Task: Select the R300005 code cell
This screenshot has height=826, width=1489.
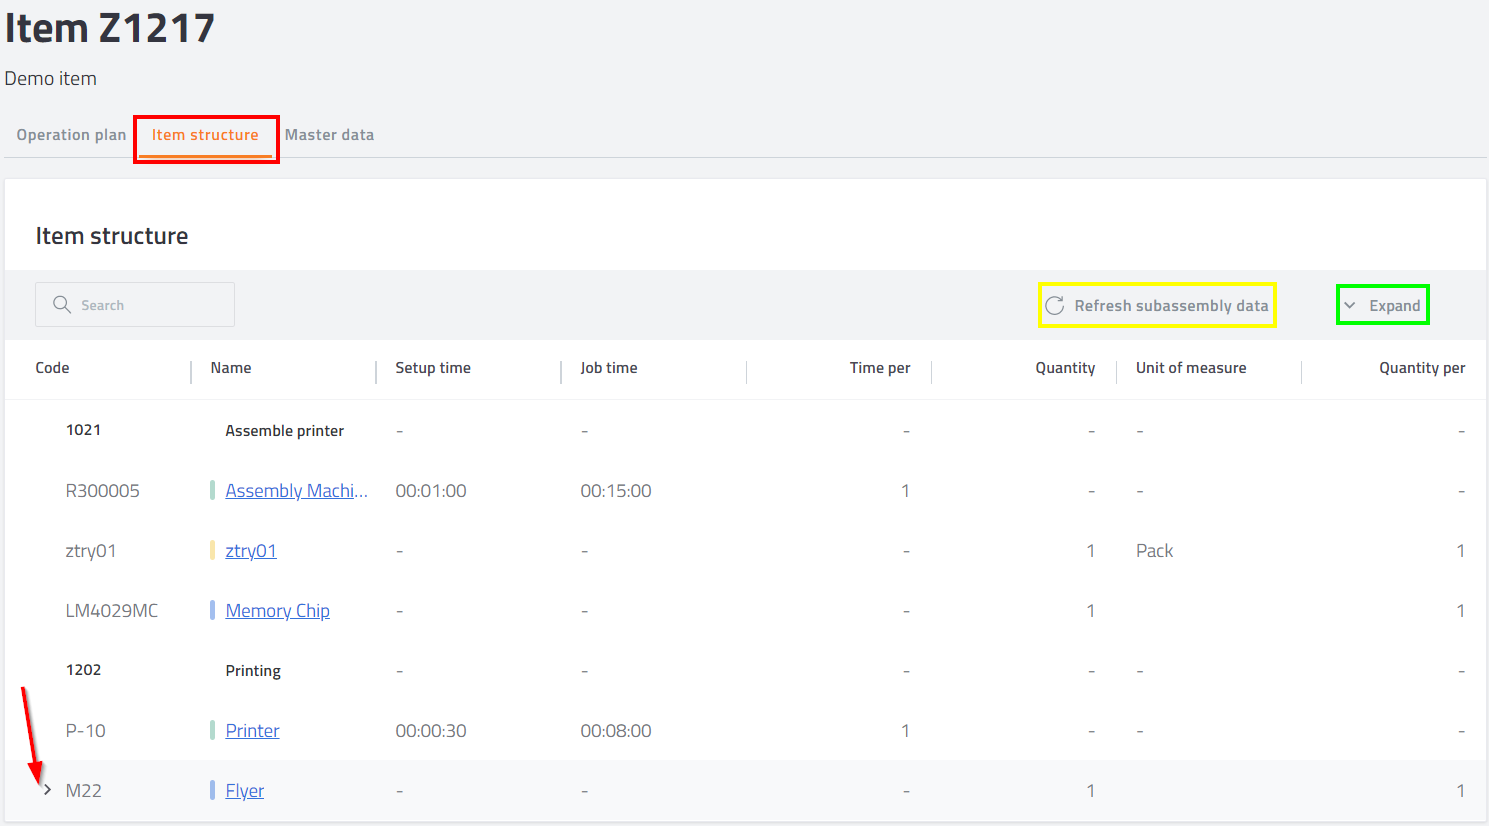Action: pos(102,491)
